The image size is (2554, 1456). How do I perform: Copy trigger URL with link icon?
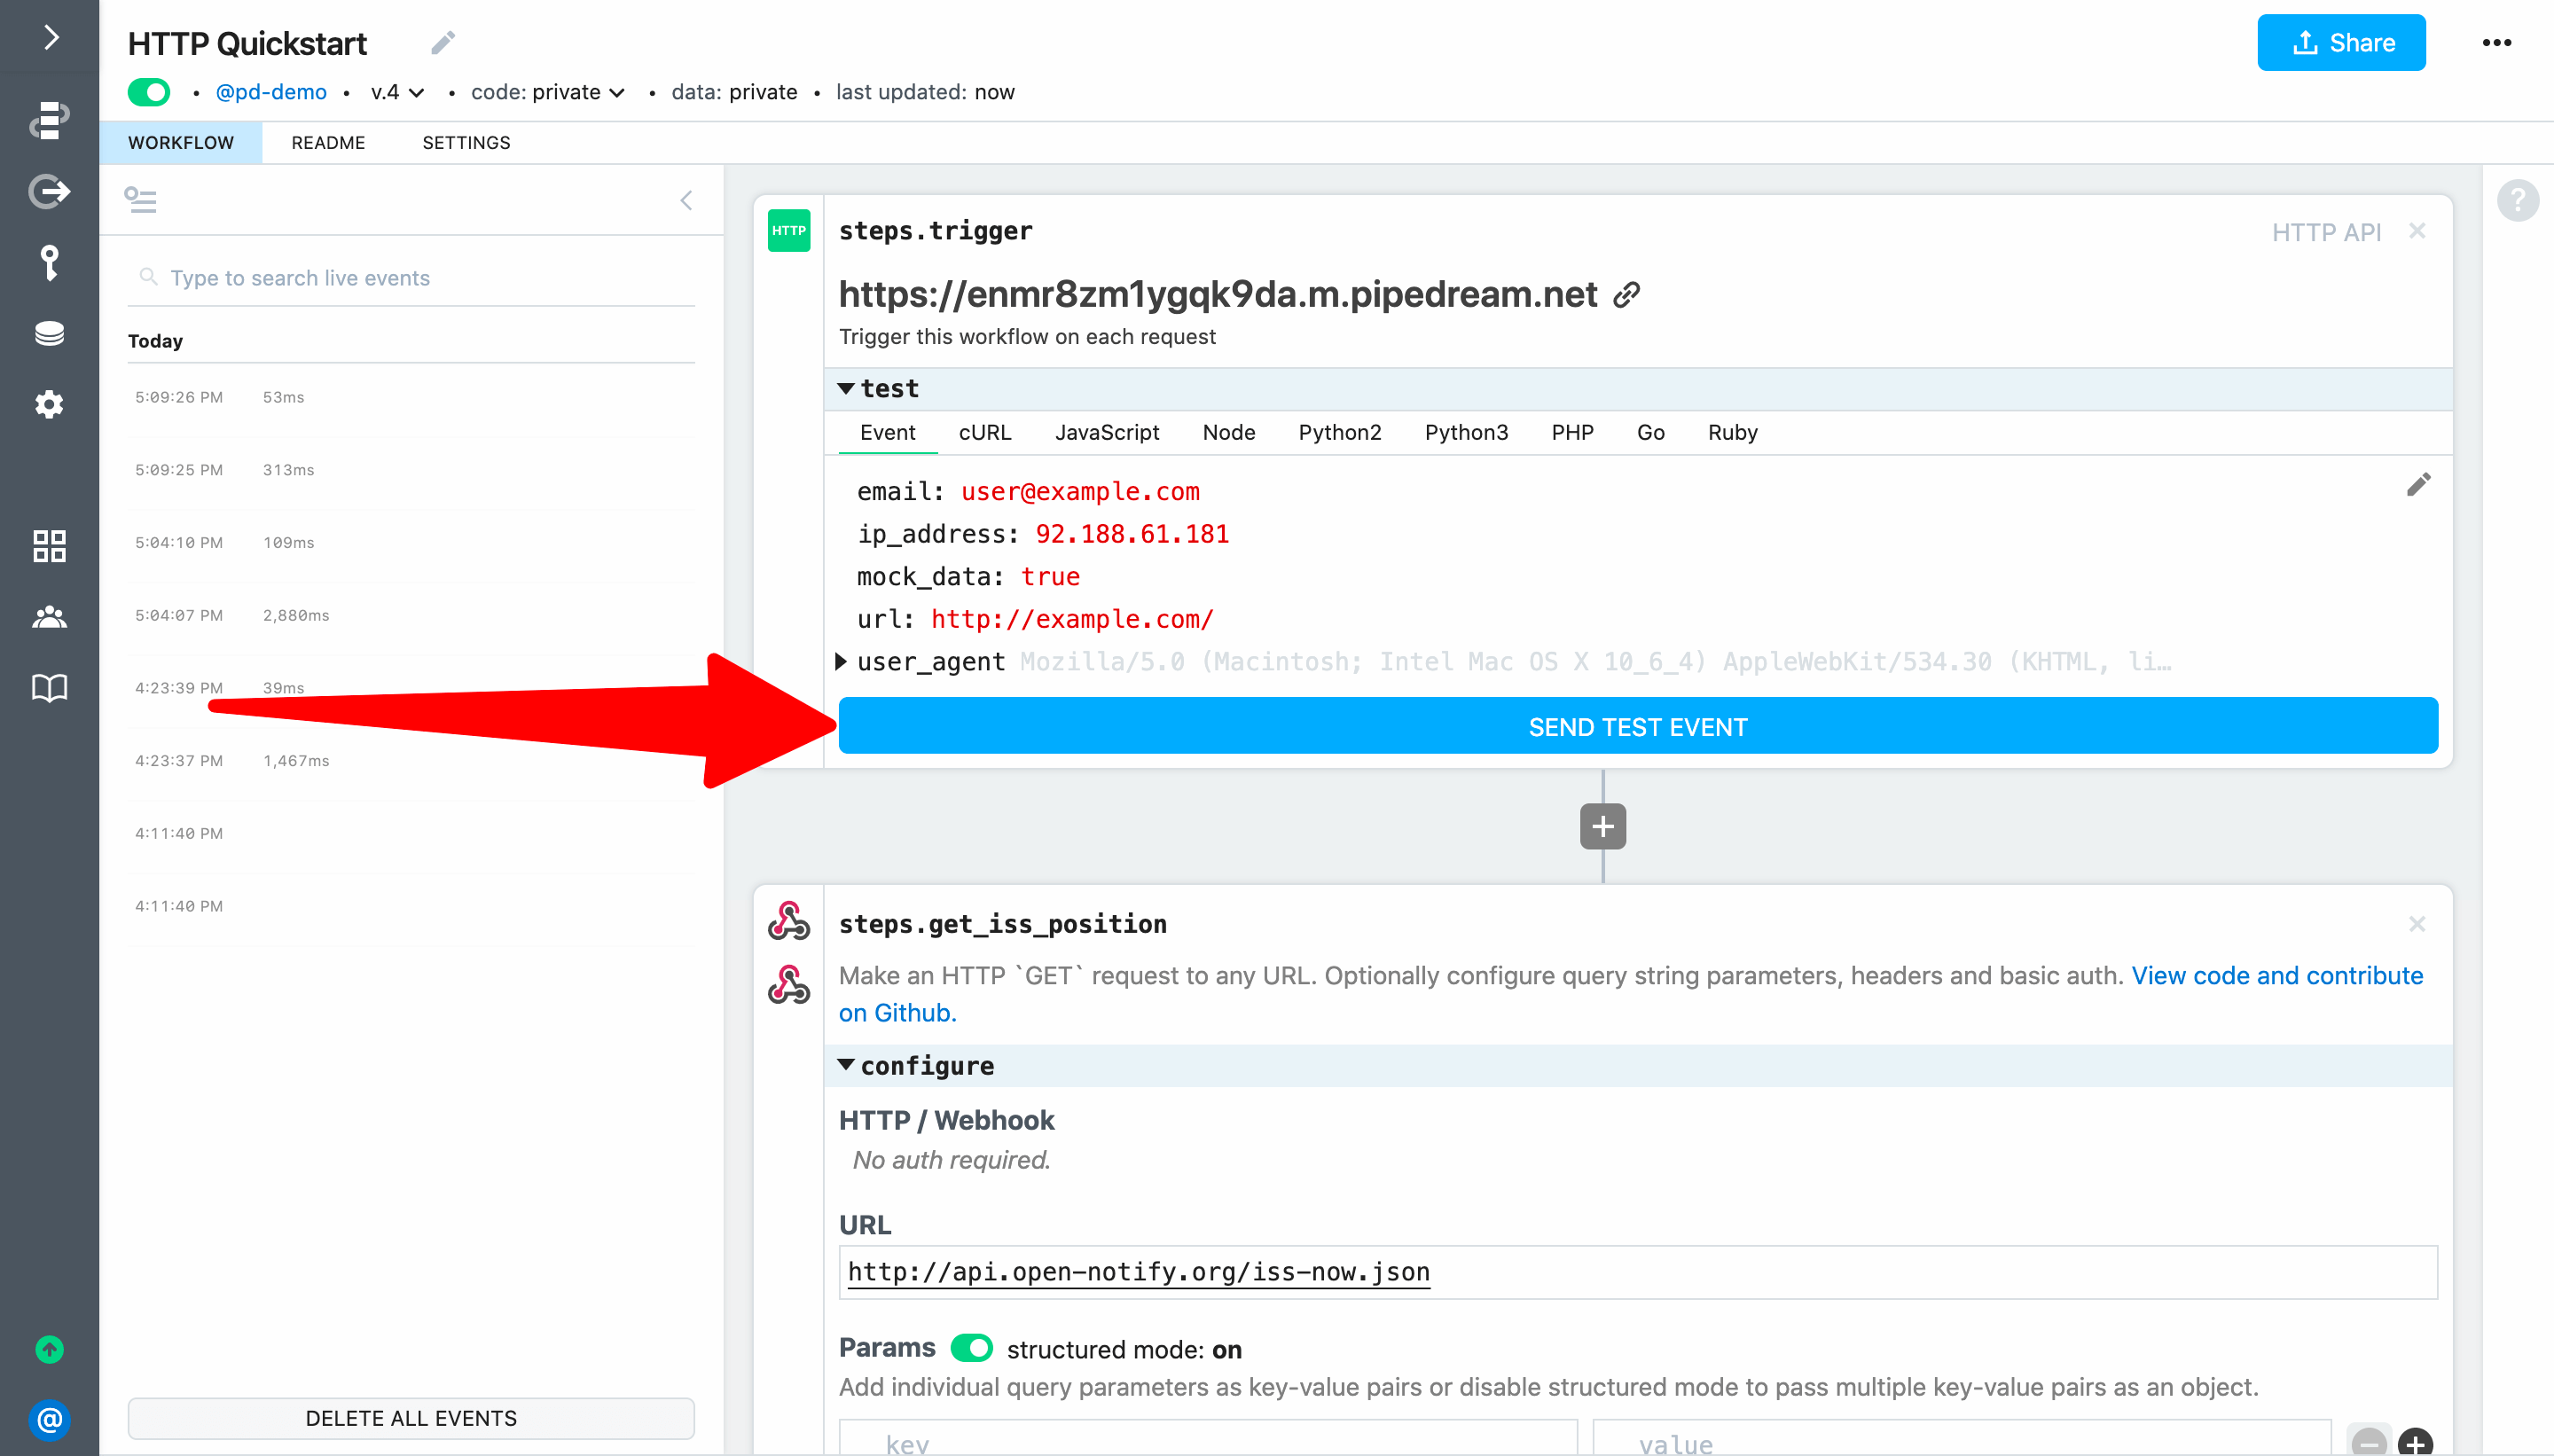(x=1626, y=295)
